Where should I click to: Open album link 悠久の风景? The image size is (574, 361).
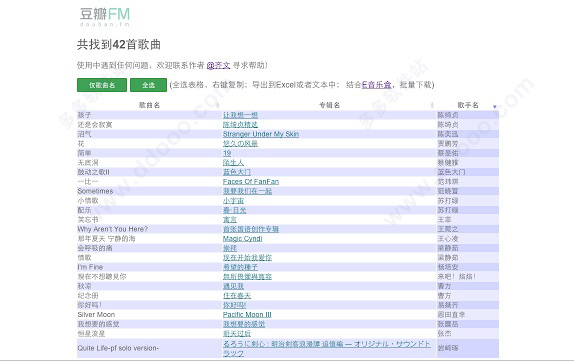click(x=240, y=144)
